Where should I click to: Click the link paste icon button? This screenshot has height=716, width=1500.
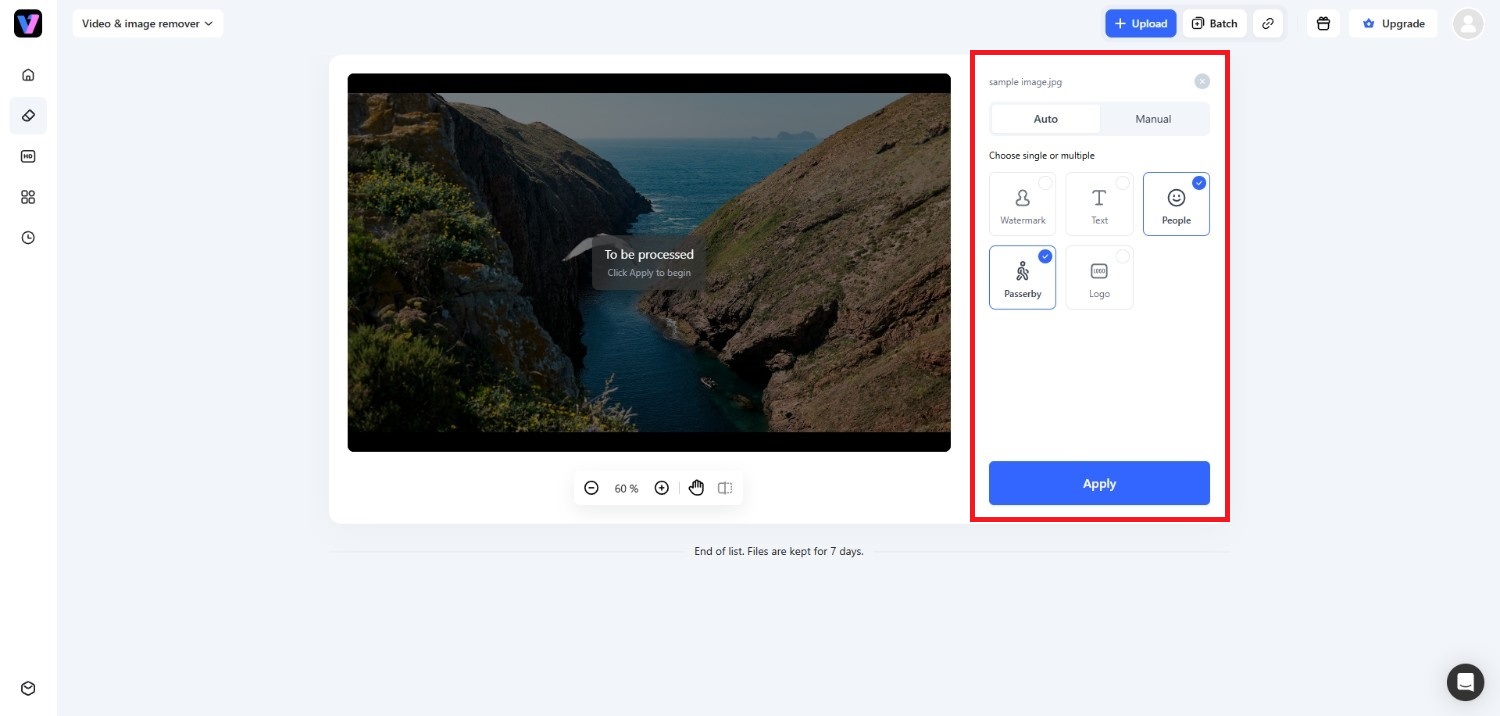pos(1268,23)
